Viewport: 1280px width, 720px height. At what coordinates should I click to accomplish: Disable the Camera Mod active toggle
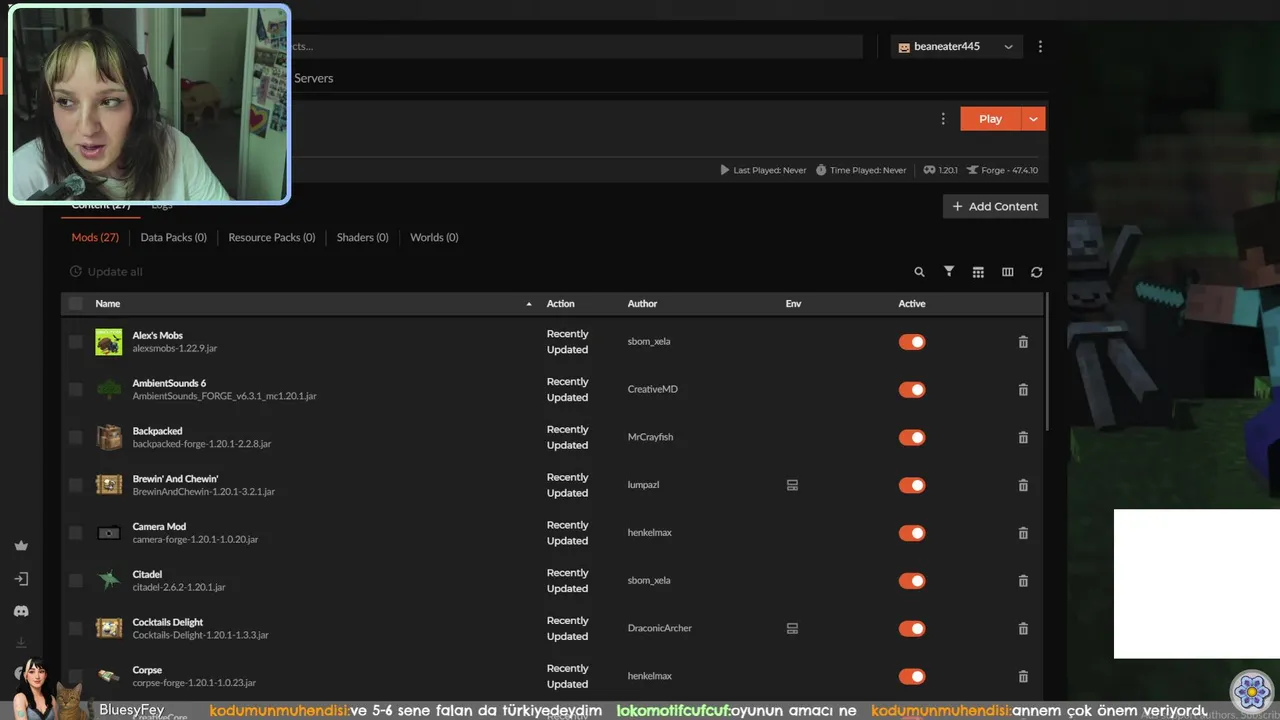coord(912,533)
